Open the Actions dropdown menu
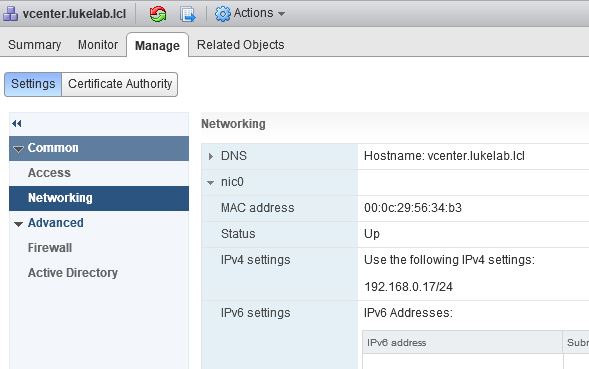 249,13
